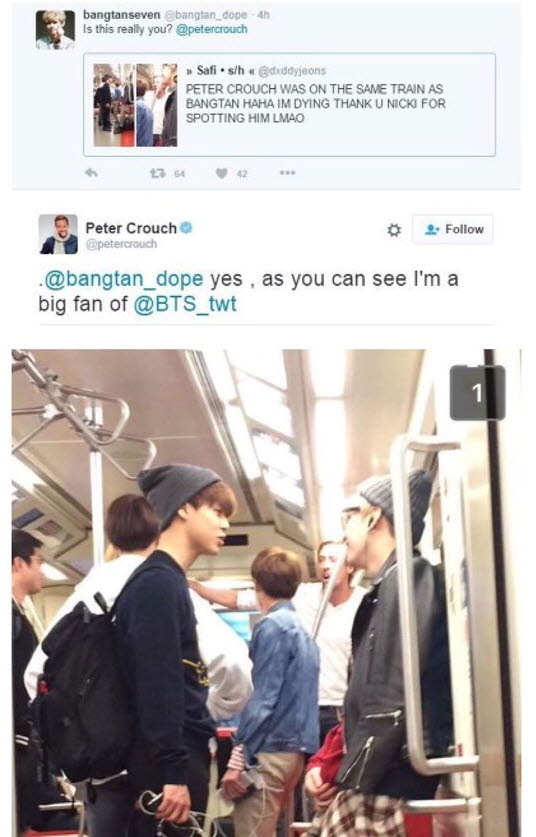Click the Peter Crouch display name
The width and height of the screenshot is (536, 837).
point(131,228)
